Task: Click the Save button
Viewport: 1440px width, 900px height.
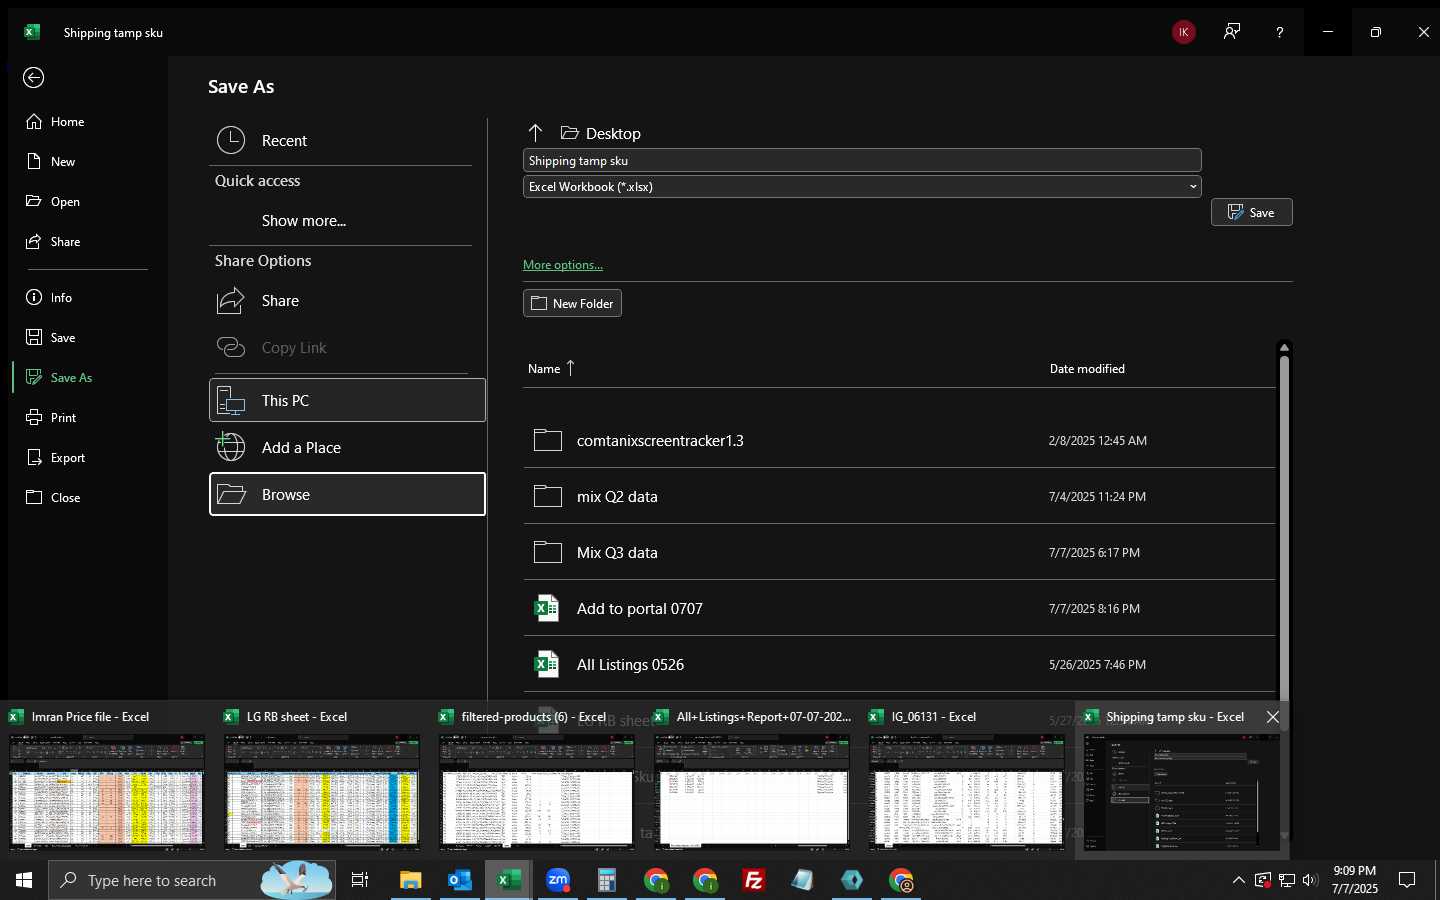Action: (1251, 212)
